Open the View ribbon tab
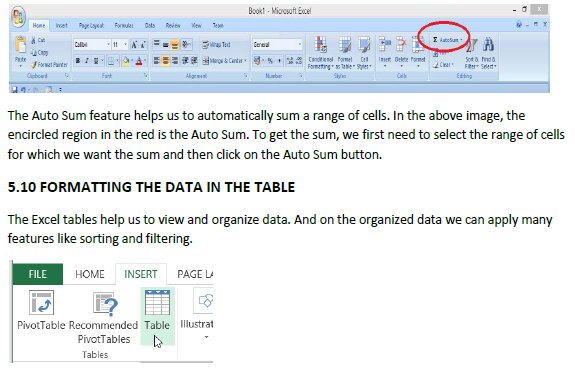Viewport: 575px width, 375px height. pos(196,25)
